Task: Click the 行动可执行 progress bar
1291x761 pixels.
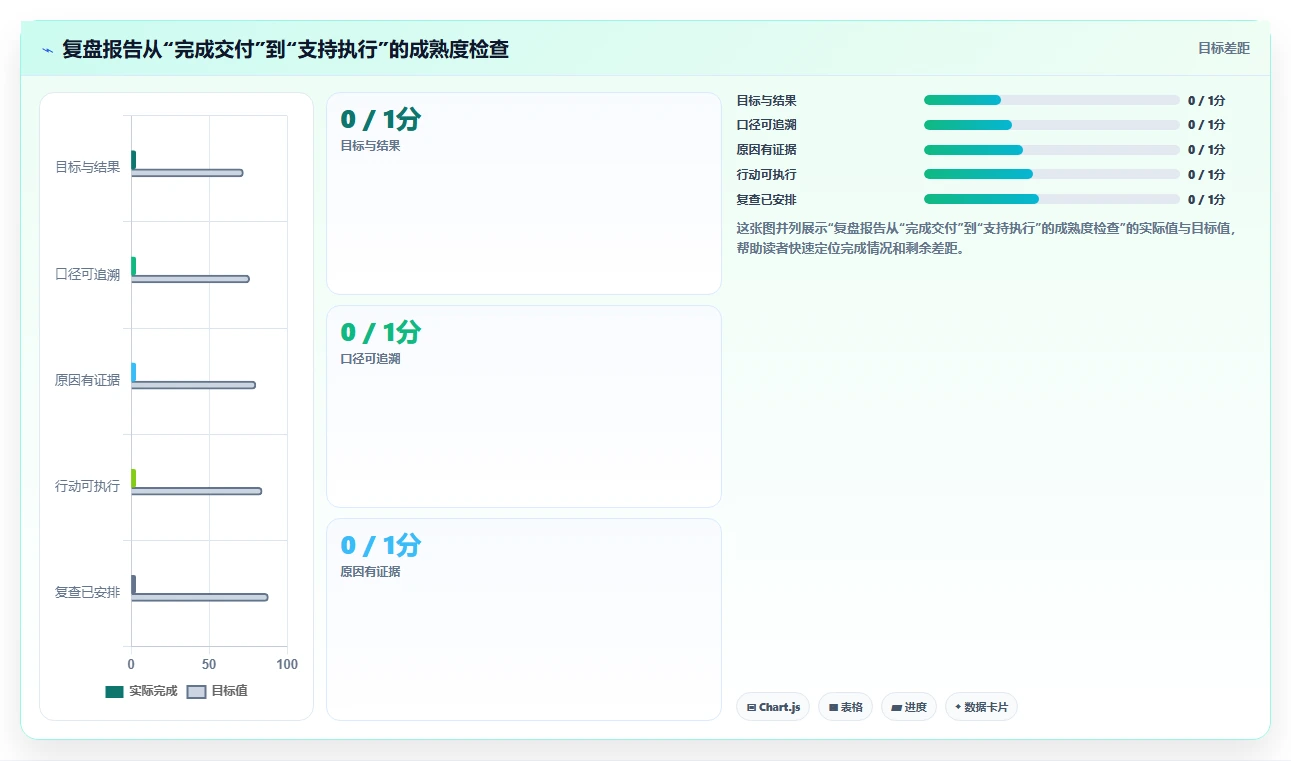Action: coord(1051,174)
